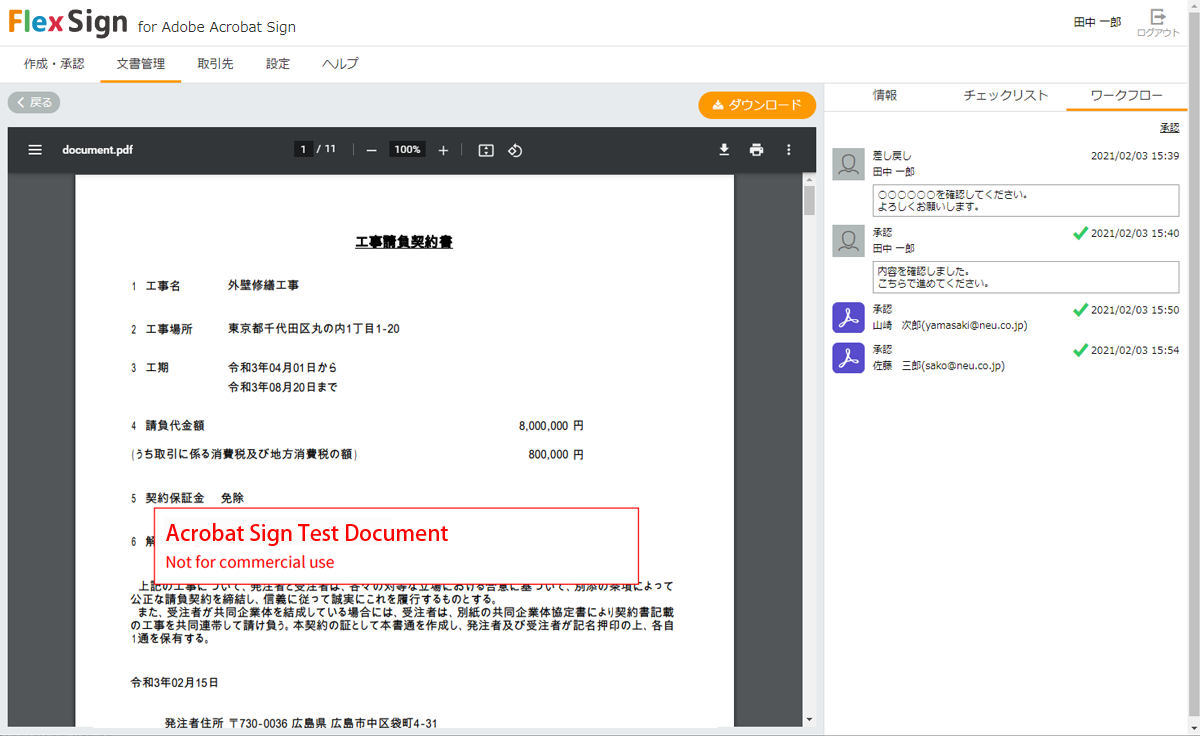Click the 工事請負契約書 document title
The image size is (1200, 736).
pos(404,242)
